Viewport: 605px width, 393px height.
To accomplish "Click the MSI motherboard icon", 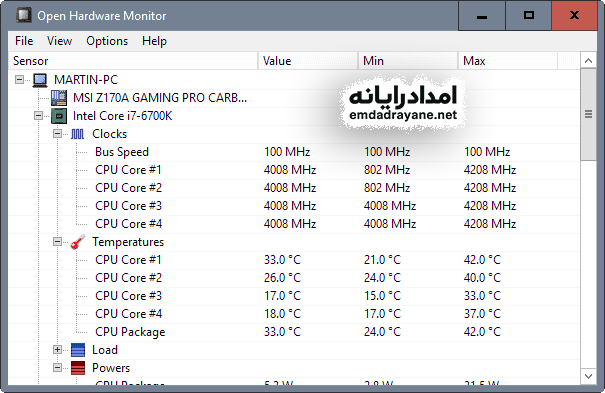I will click(59, 98).
